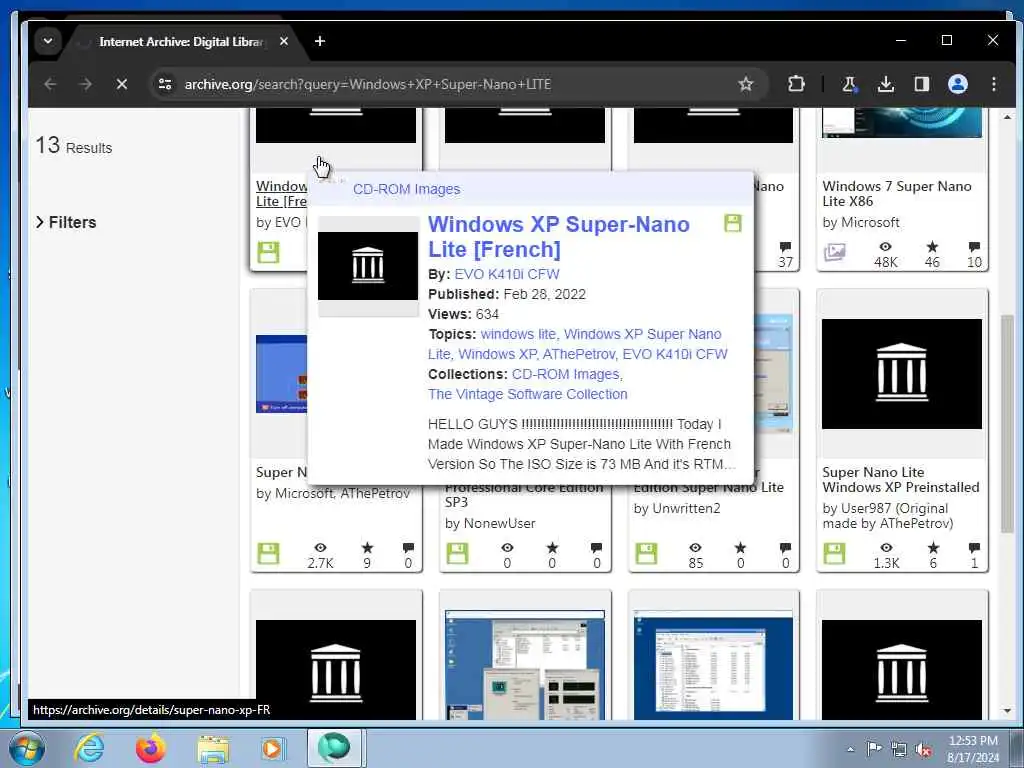
Task: Show hidden tray icons arrow
Action: point(850,749)
